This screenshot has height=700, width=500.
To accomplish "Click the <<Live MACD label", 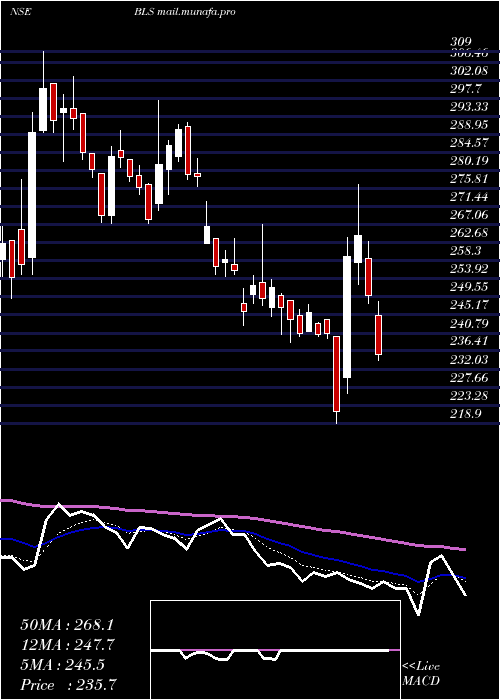I will pyautogui.click(x=421, y=674).
